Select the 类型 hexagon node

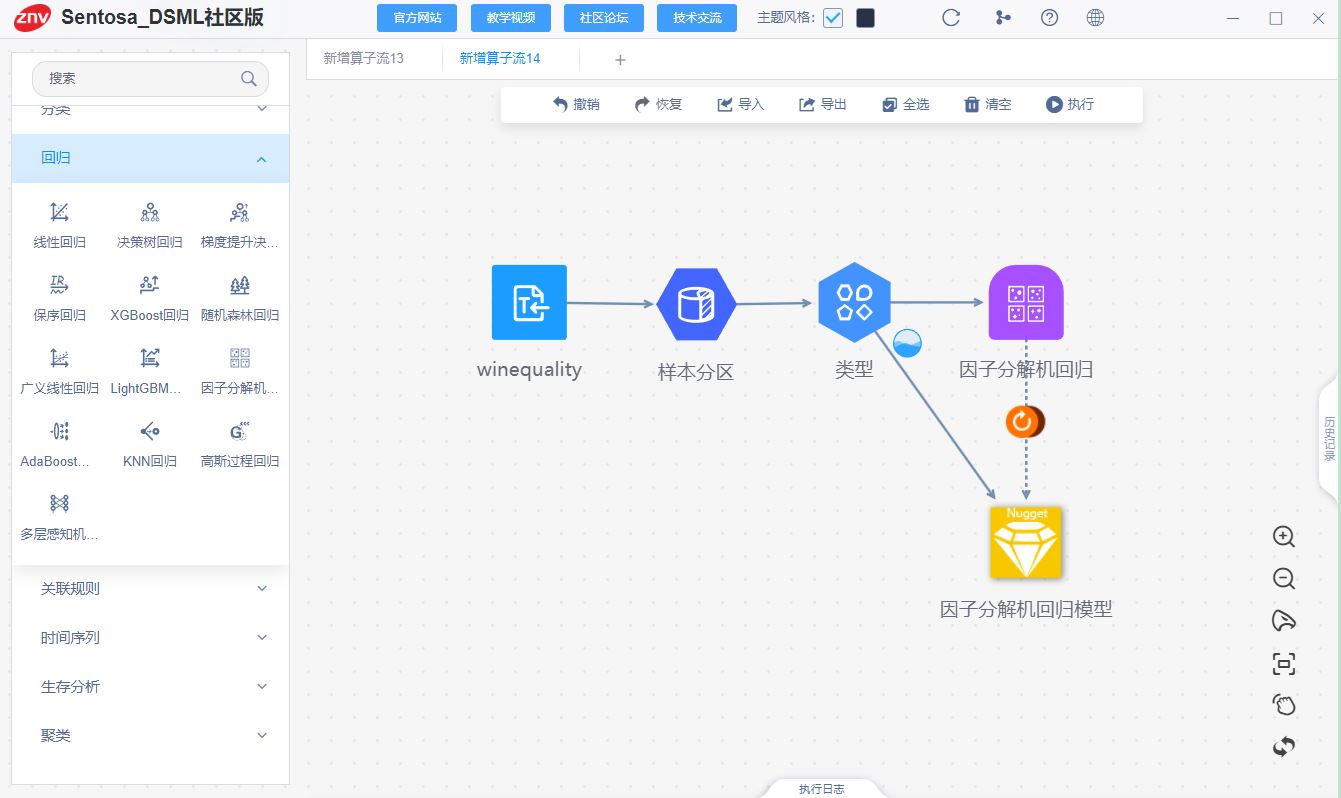(x=854, y=302)
